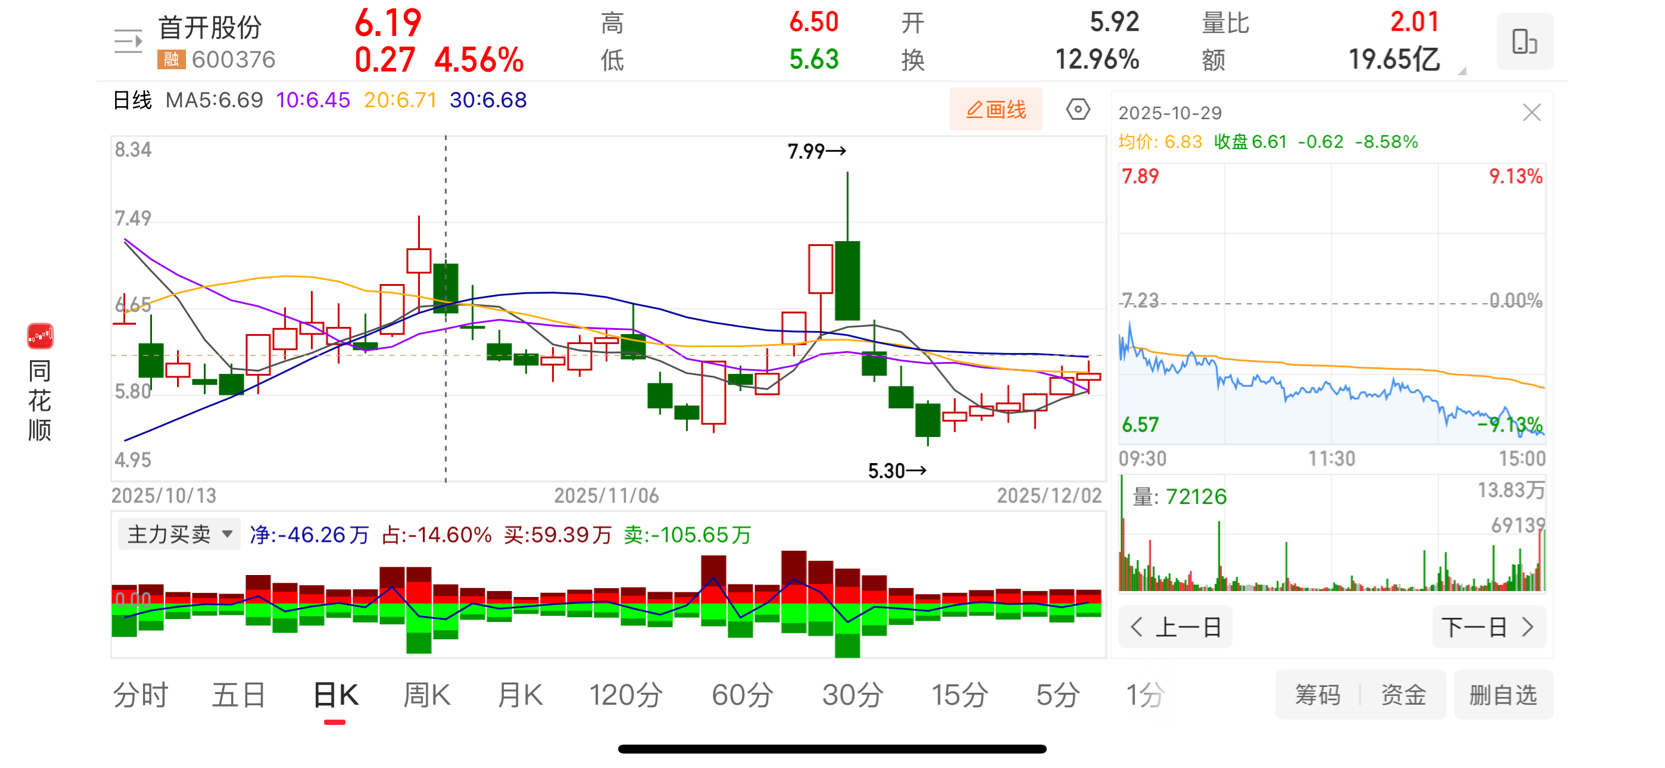Image resolution: width=1665 pixels, height=768 pixels.
Task: Select the 60分 period tab
Action: pyautogui.click(x=742, y=695)
